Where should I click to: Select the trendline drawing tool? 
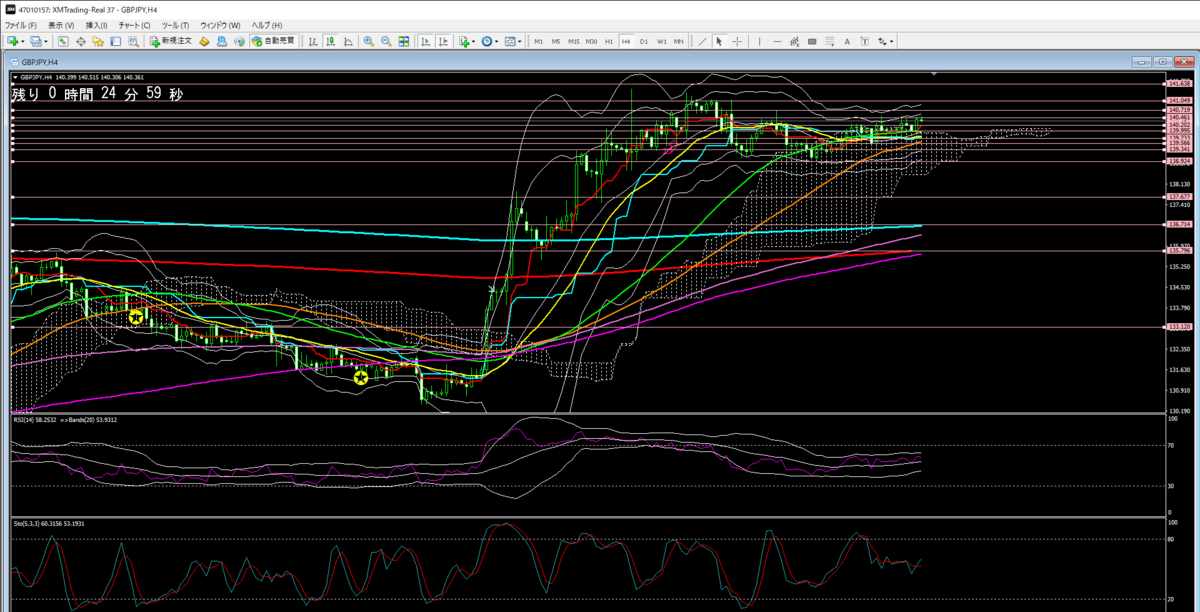[x=703, y=41]
